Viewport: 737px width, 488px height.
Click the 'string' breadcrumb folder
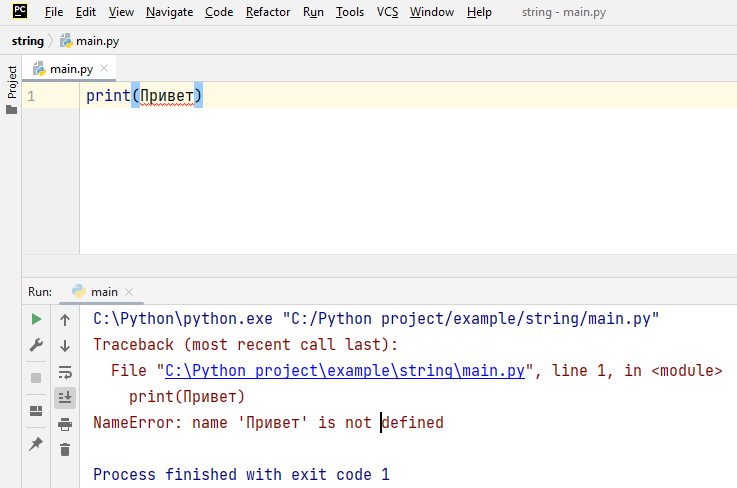tap(27, 41)
